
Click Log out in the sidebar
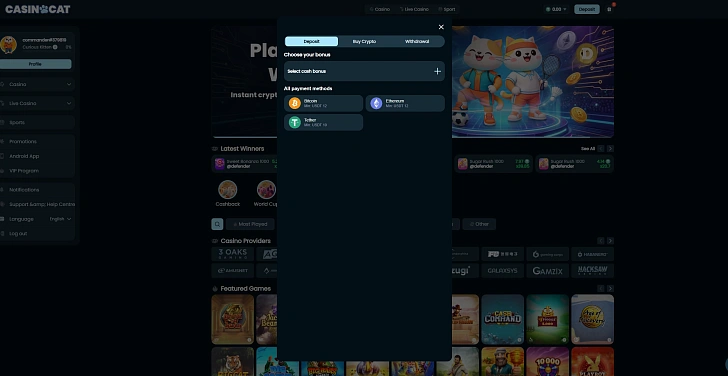pyautogui.click(x=18, y=233)
